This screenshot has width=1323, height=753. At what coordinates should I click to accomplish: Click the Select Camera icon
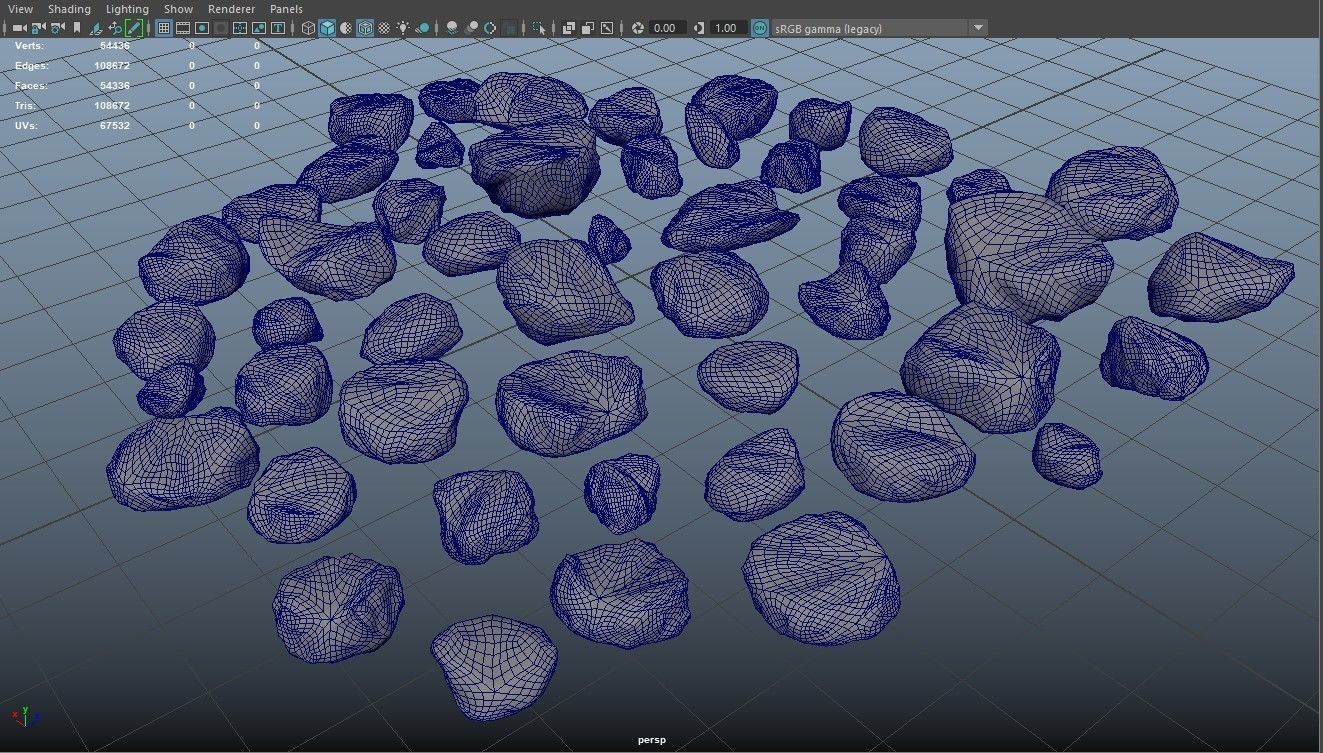(x=19, y=28)
